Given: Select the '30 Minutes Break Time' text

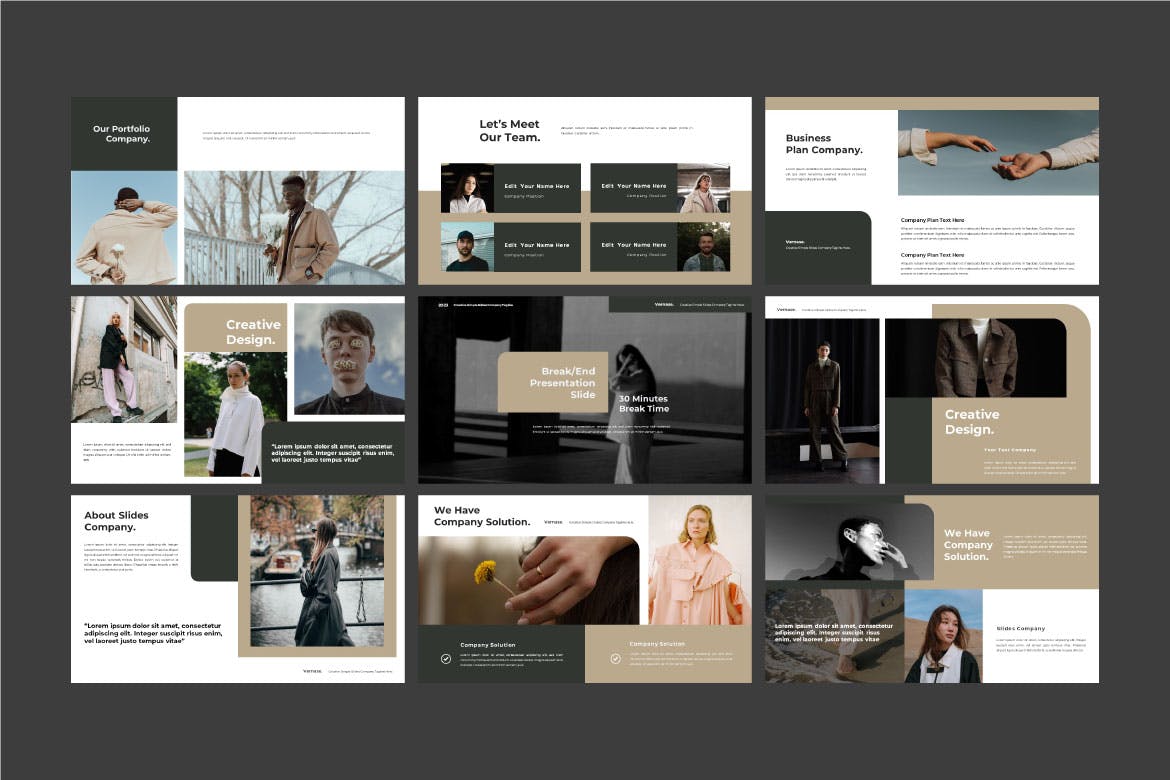Looking at the screenshot, I should click(x=643, y=404).
